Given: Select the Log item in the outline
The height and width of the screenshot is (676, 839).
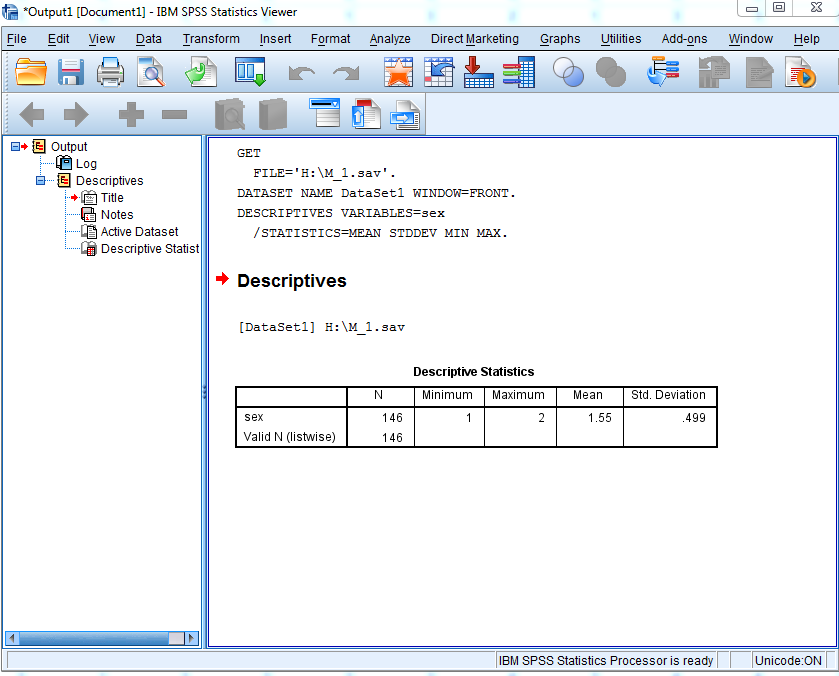Looking at the screenshot, I should pyautogui.click(x=86, y=164).
